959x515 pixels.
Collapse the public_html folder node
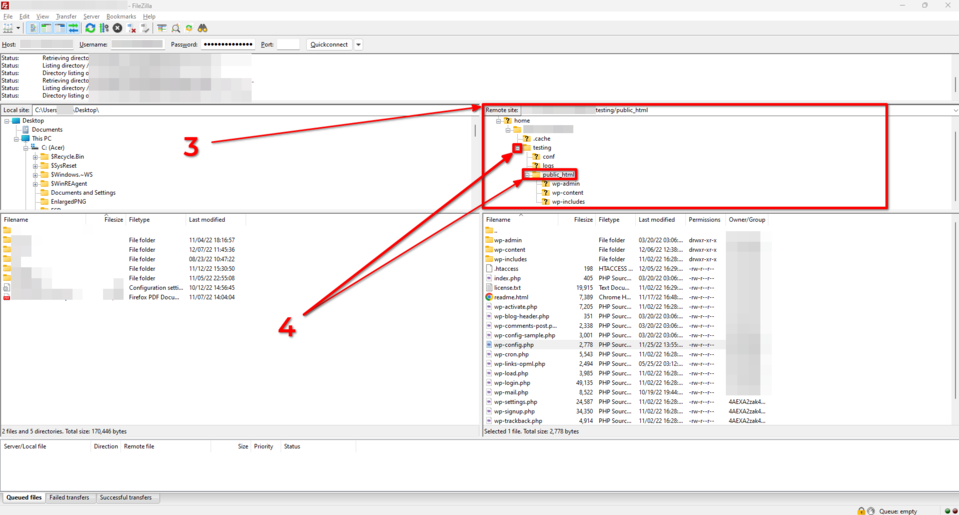pyautogui.click(x=527, y=175)
